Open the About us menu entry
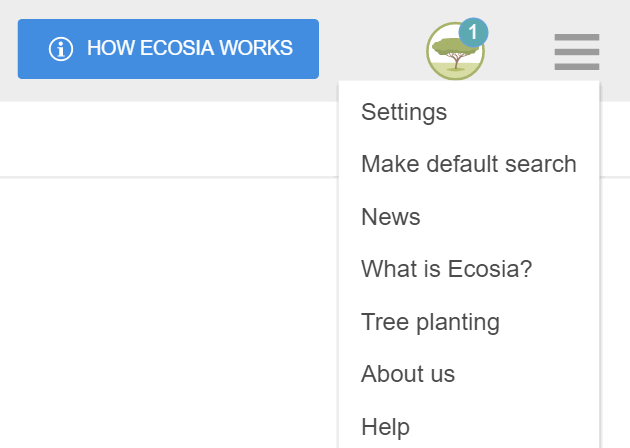This screenshot has width=630, height=448. click(x=408, y=374)
